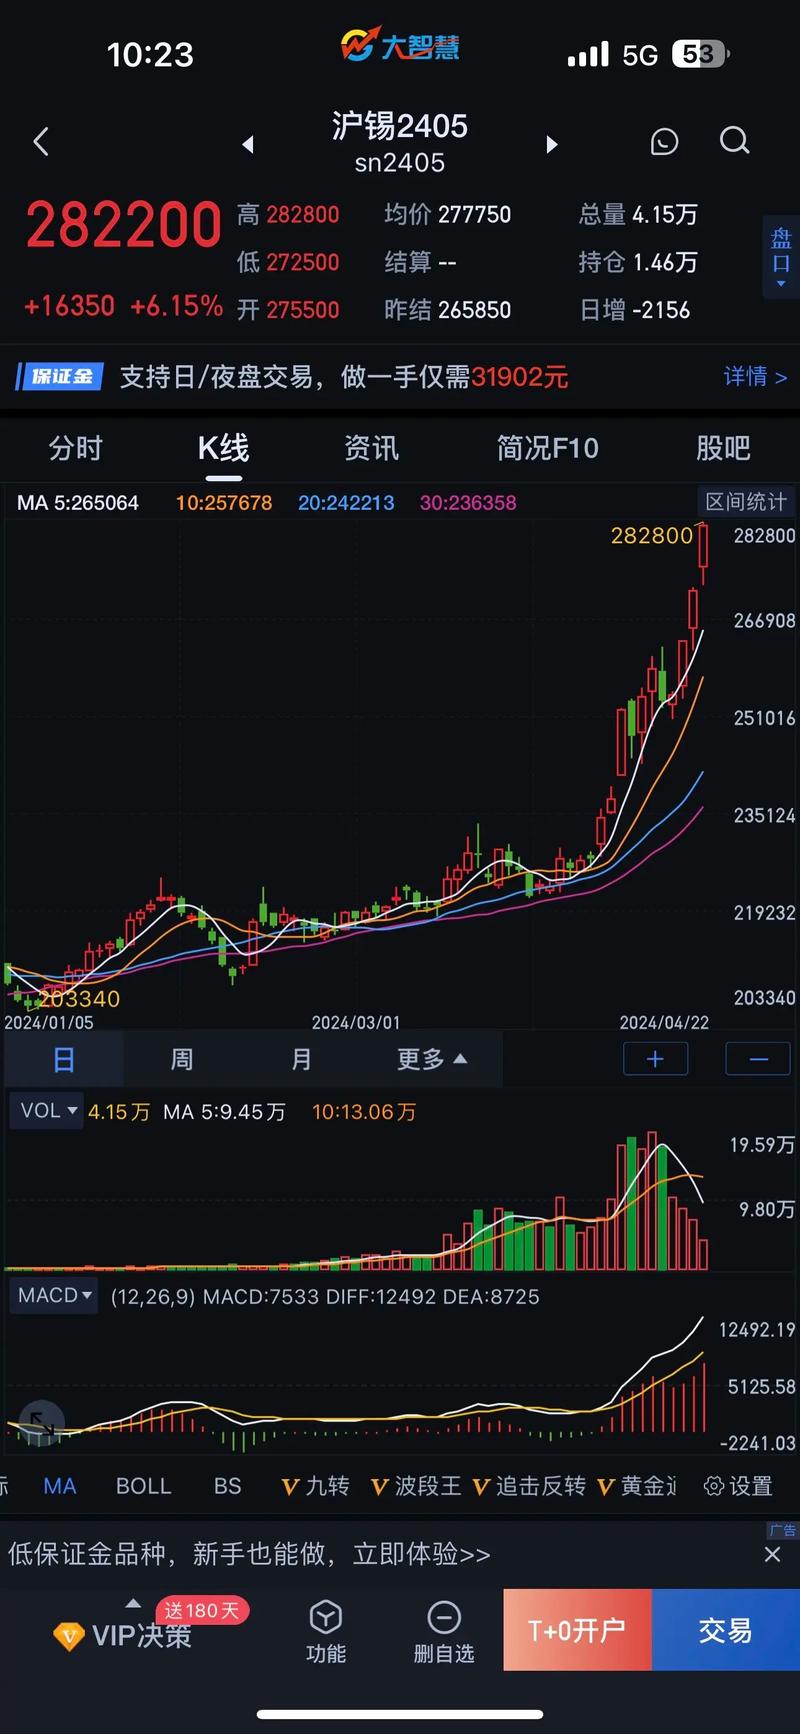This screenshot has height=1734, width=800.
Task: Remove from watchlist via 删自选
Action: [x=443, y=1631]
